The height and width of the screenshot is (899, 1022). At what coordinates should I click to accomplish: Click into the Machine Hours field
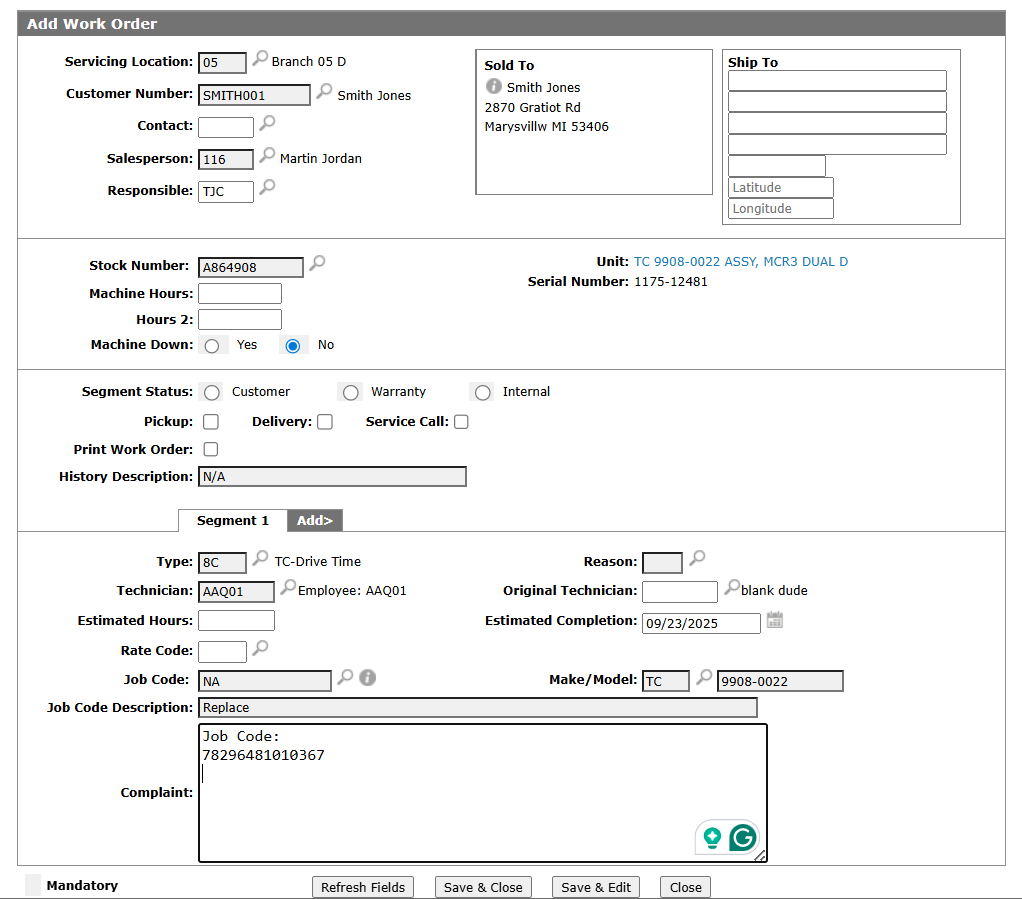point(240,294)
